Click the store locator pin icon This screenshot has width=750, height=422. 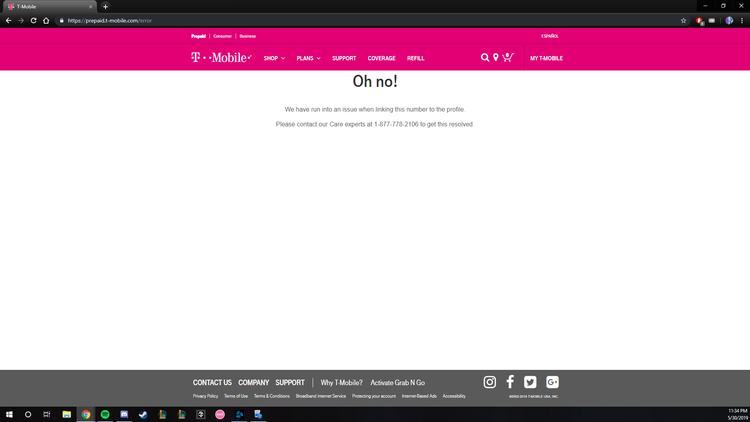(496, 57)
